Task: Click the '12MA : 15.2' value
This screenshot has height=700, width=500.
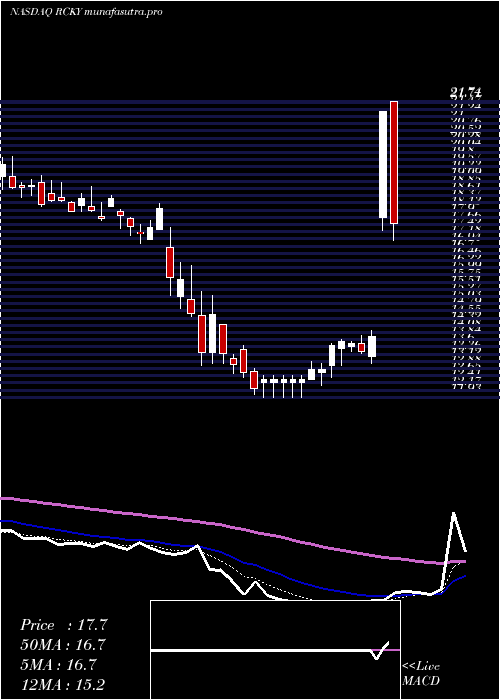Action: [x=63, y=684]
